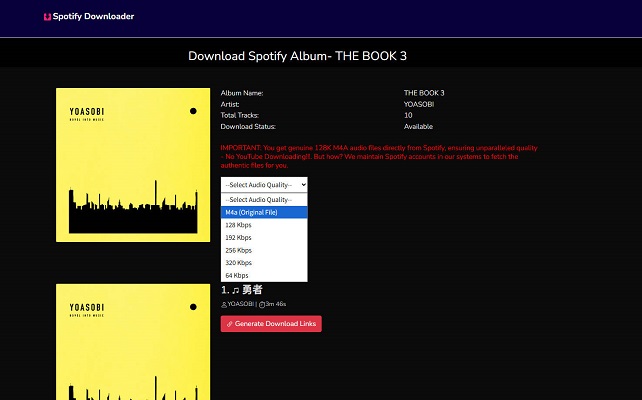Click the pink Spotify Downloader logo icon
Viewport: 642px width, 400px height.
pos(47,17)
